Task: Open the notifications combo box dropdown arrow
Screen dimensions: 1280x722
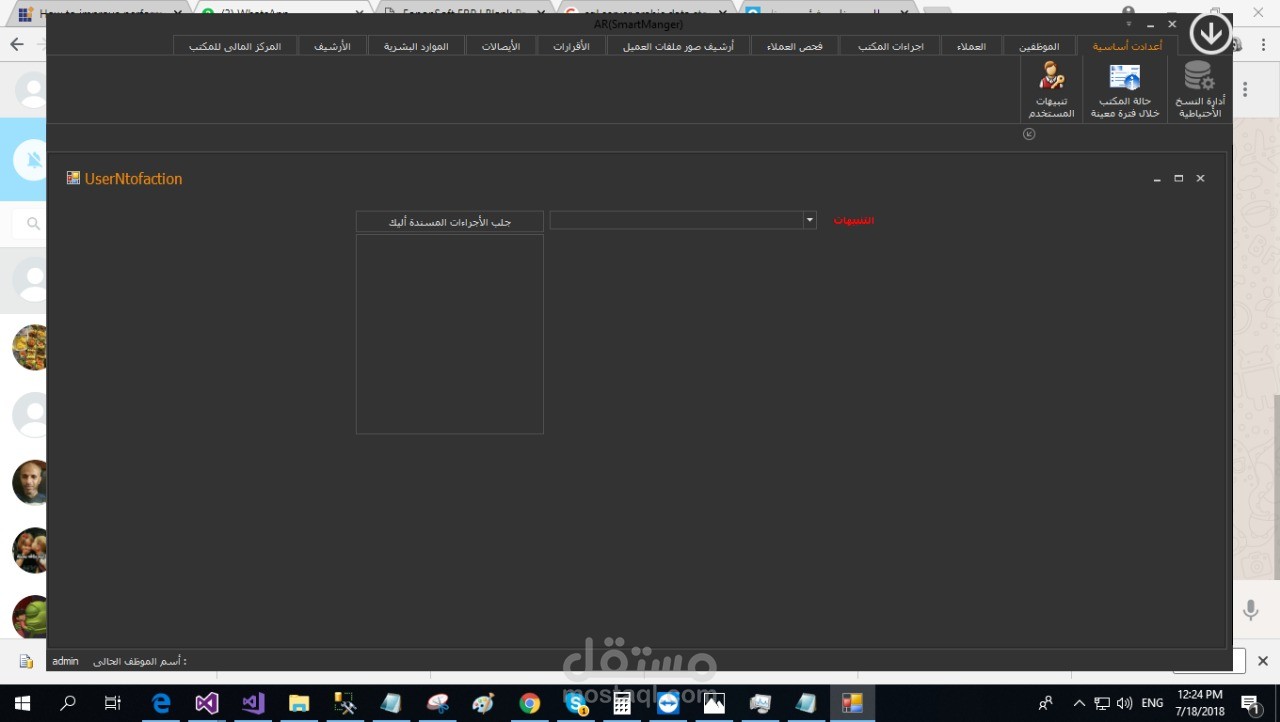Action: click(810, 220)
